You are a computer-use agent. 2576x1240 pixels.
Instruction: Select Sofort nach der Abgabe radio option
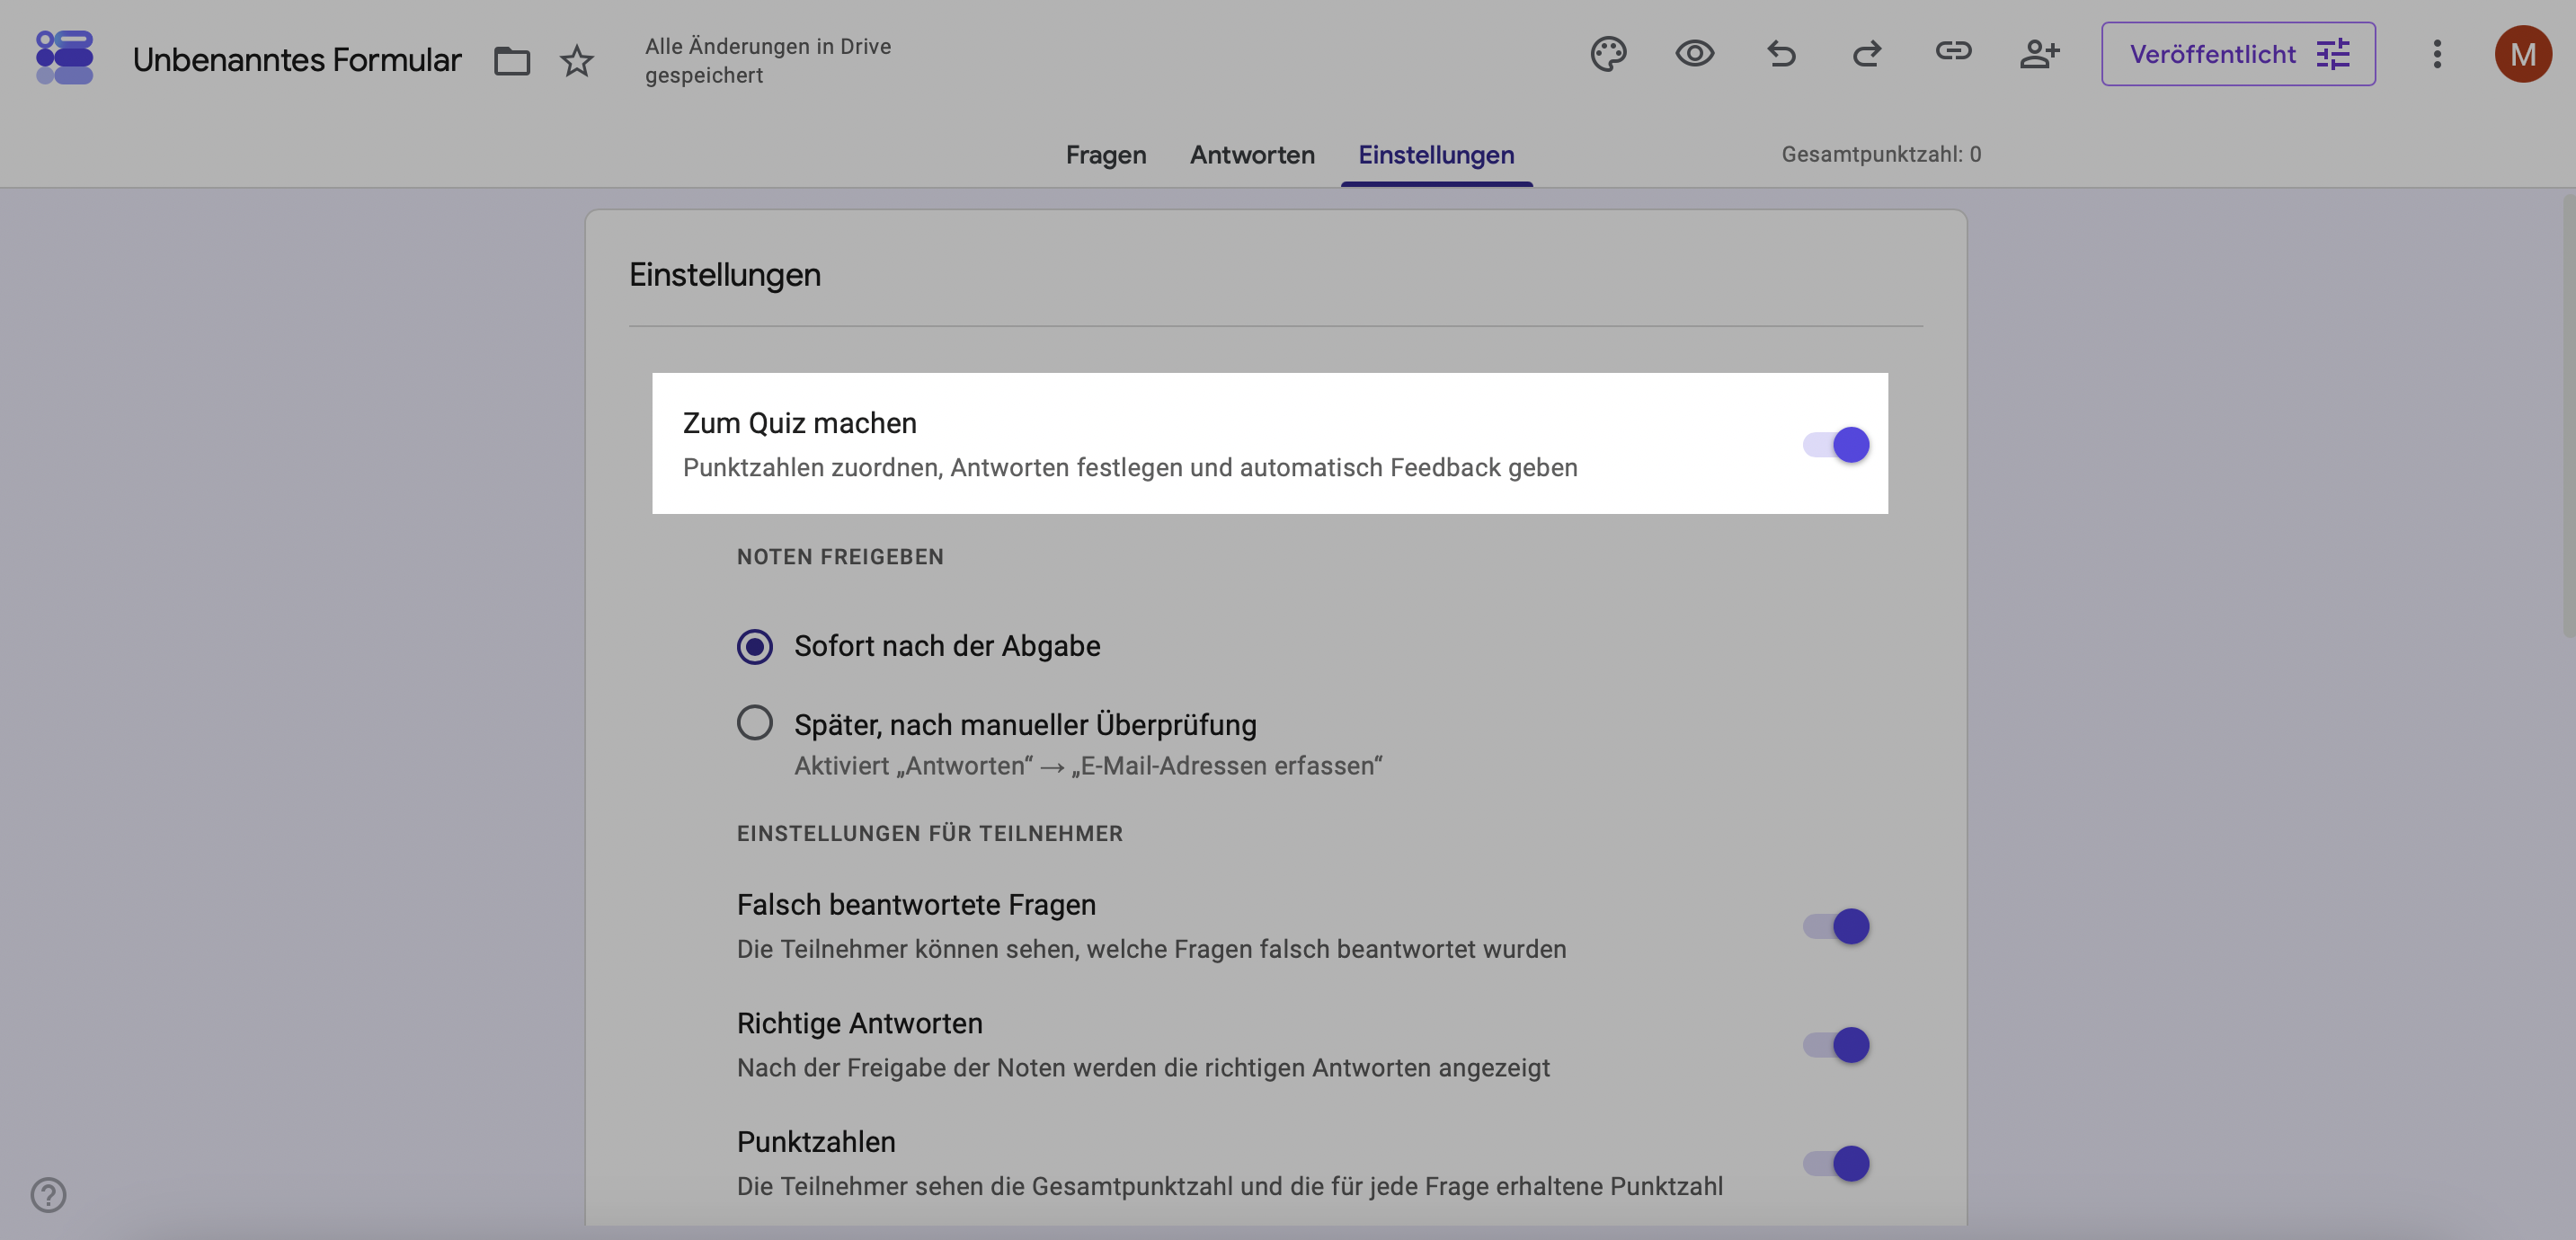(x=755, y=647)
